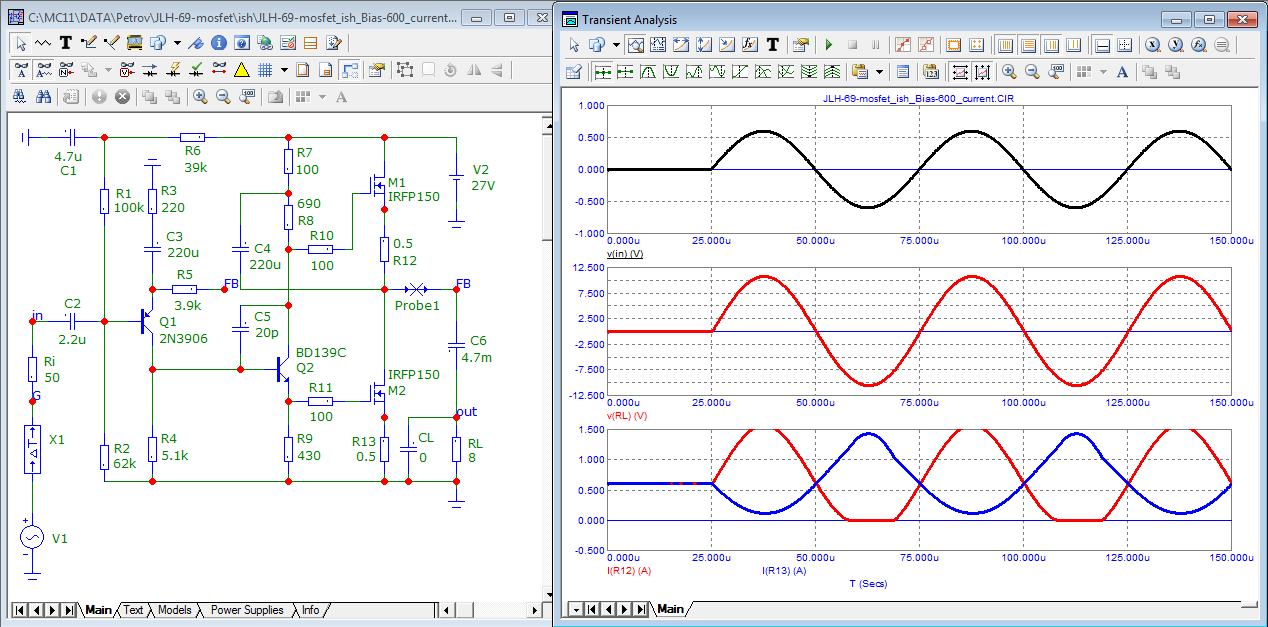The image size is (1268, 627).
Task: Click the Help mode window icon
Action: 242,43
